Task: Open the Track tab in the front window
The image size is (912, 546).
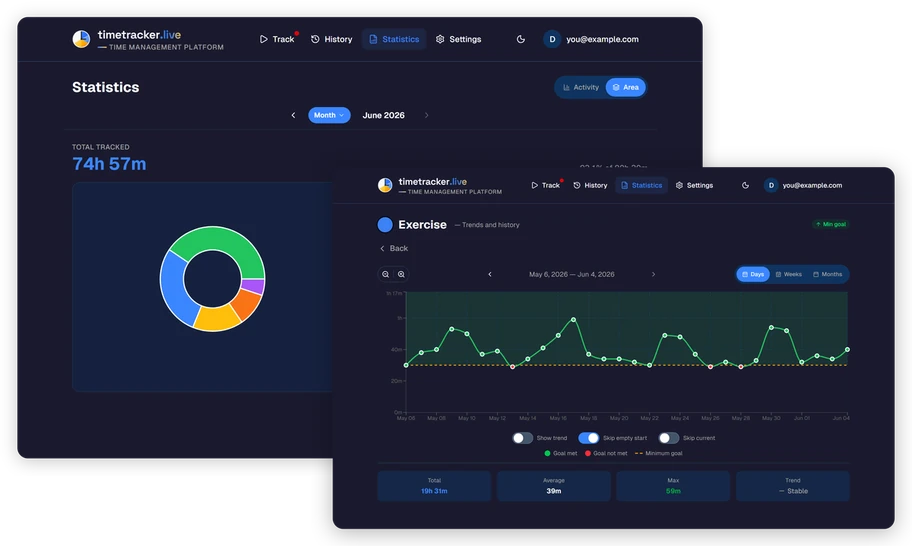Action: point(545,185)
